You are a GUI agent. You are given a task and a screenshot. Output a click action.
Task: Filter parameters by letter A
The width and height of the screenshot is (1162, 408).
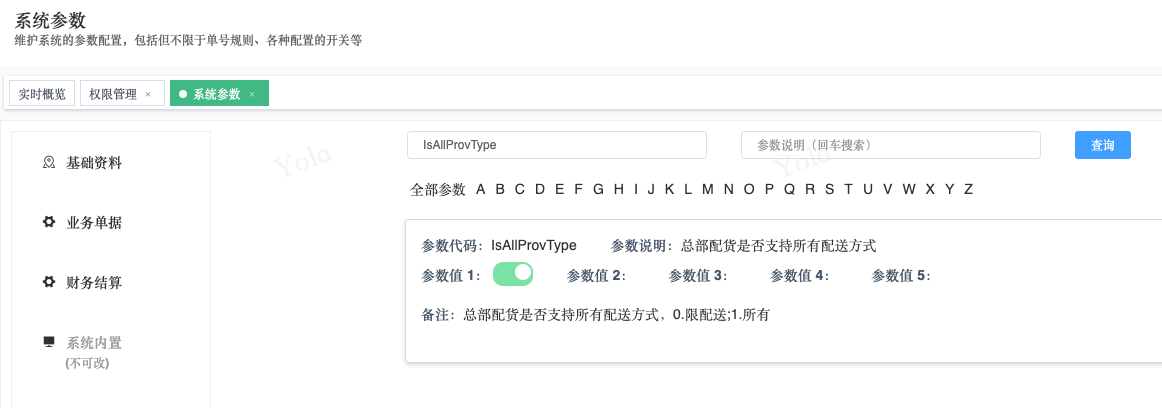(480, 190)
